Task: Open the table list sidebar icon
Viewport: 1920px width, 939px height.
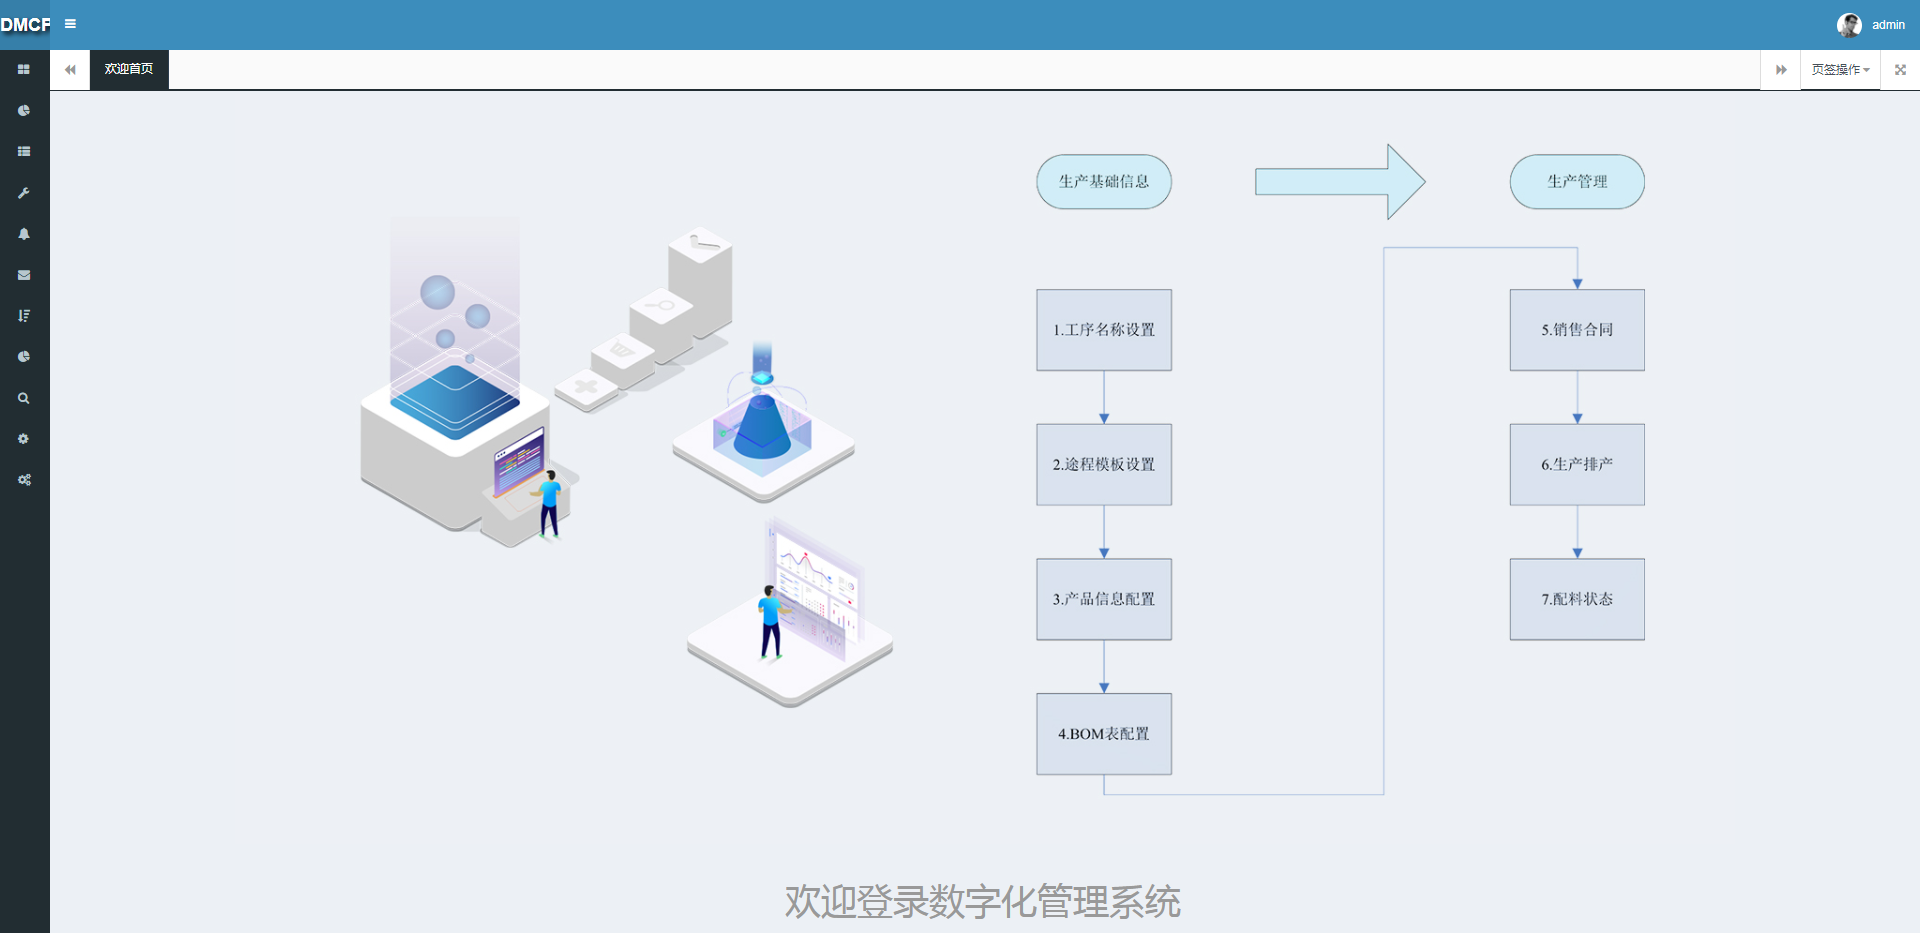Action: coord(24,152)
